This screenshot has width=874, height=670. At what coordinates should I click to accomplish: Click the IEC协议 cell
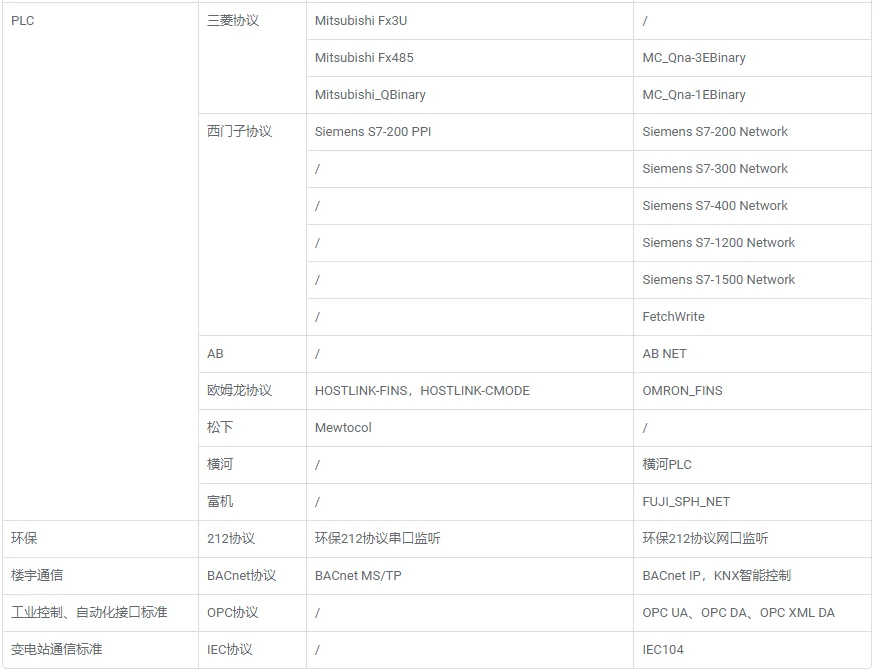253,650
